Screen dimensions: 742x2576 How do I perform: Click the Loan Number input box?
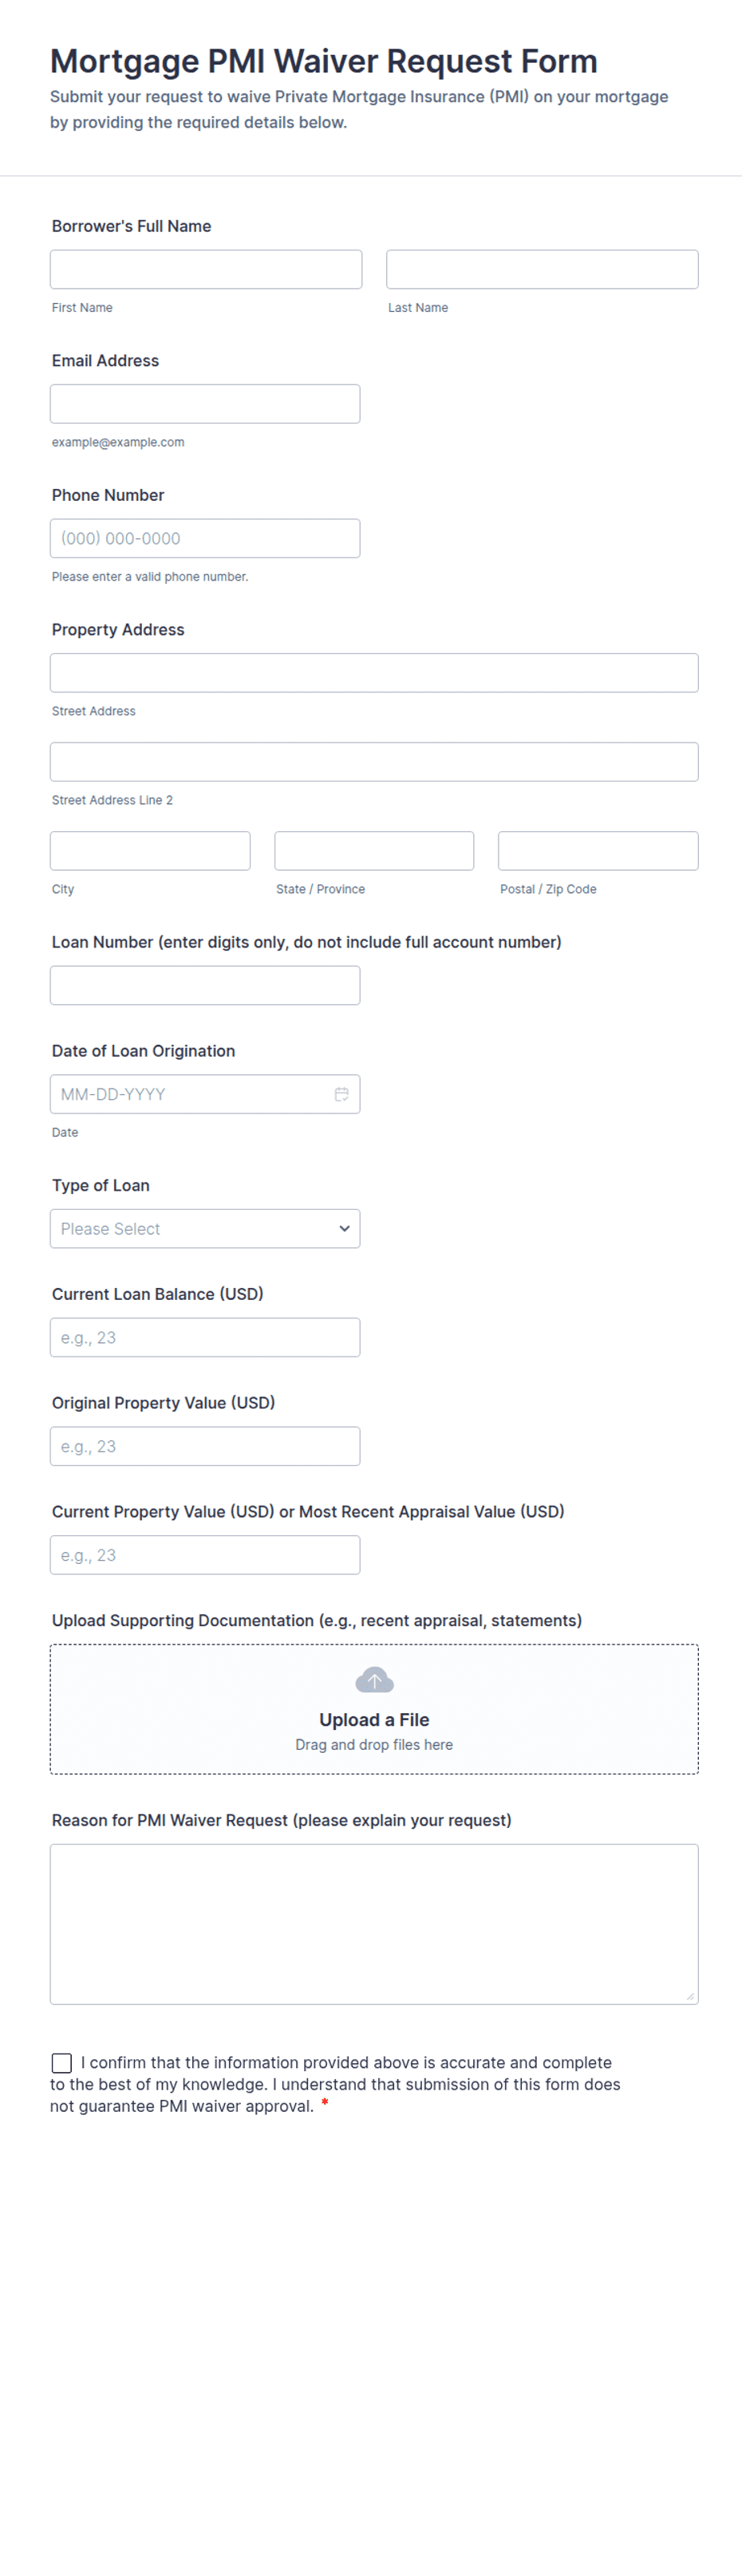point(205,985)
